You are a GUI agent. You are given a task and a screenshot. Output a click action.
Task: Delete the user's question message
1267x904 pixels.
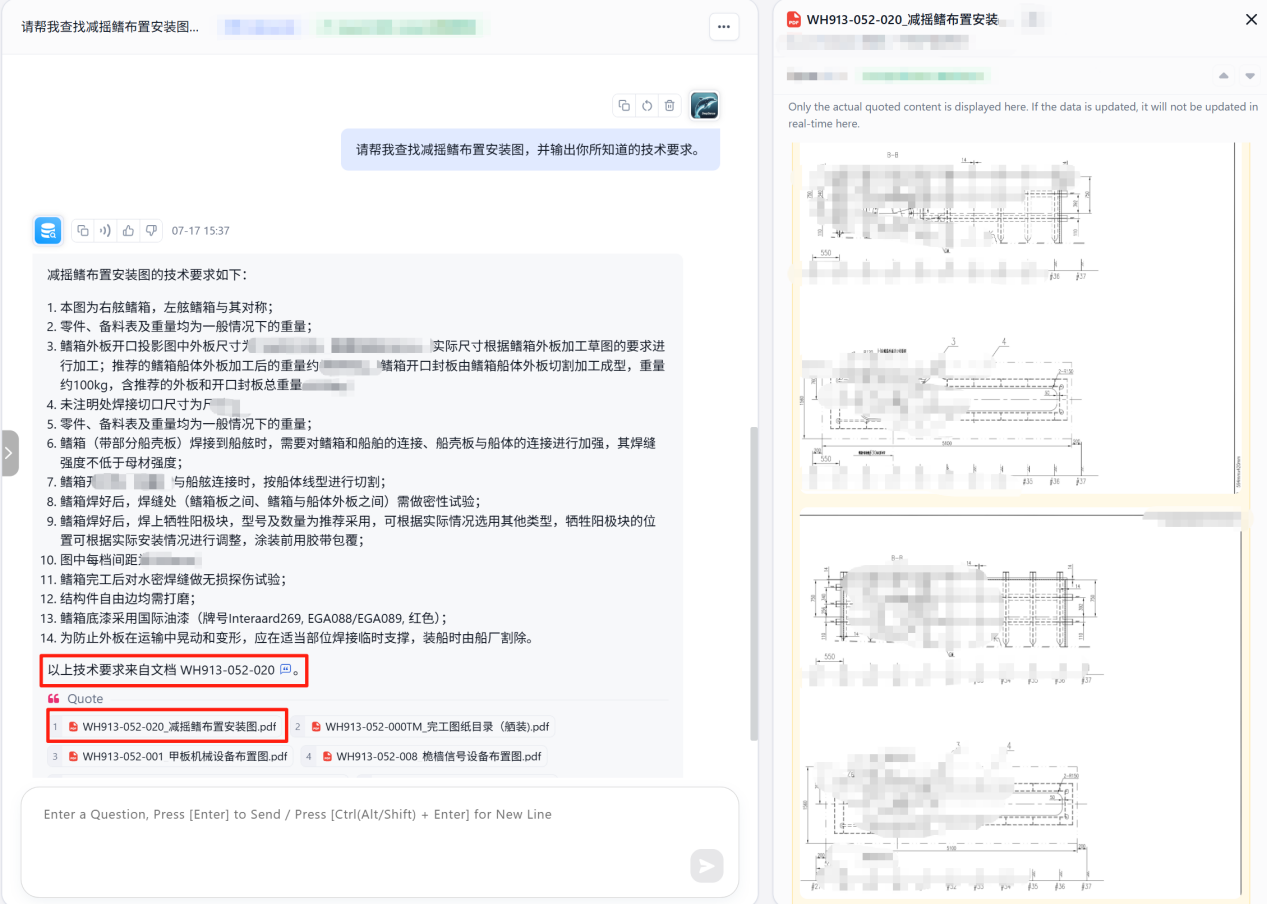(670, 106)
